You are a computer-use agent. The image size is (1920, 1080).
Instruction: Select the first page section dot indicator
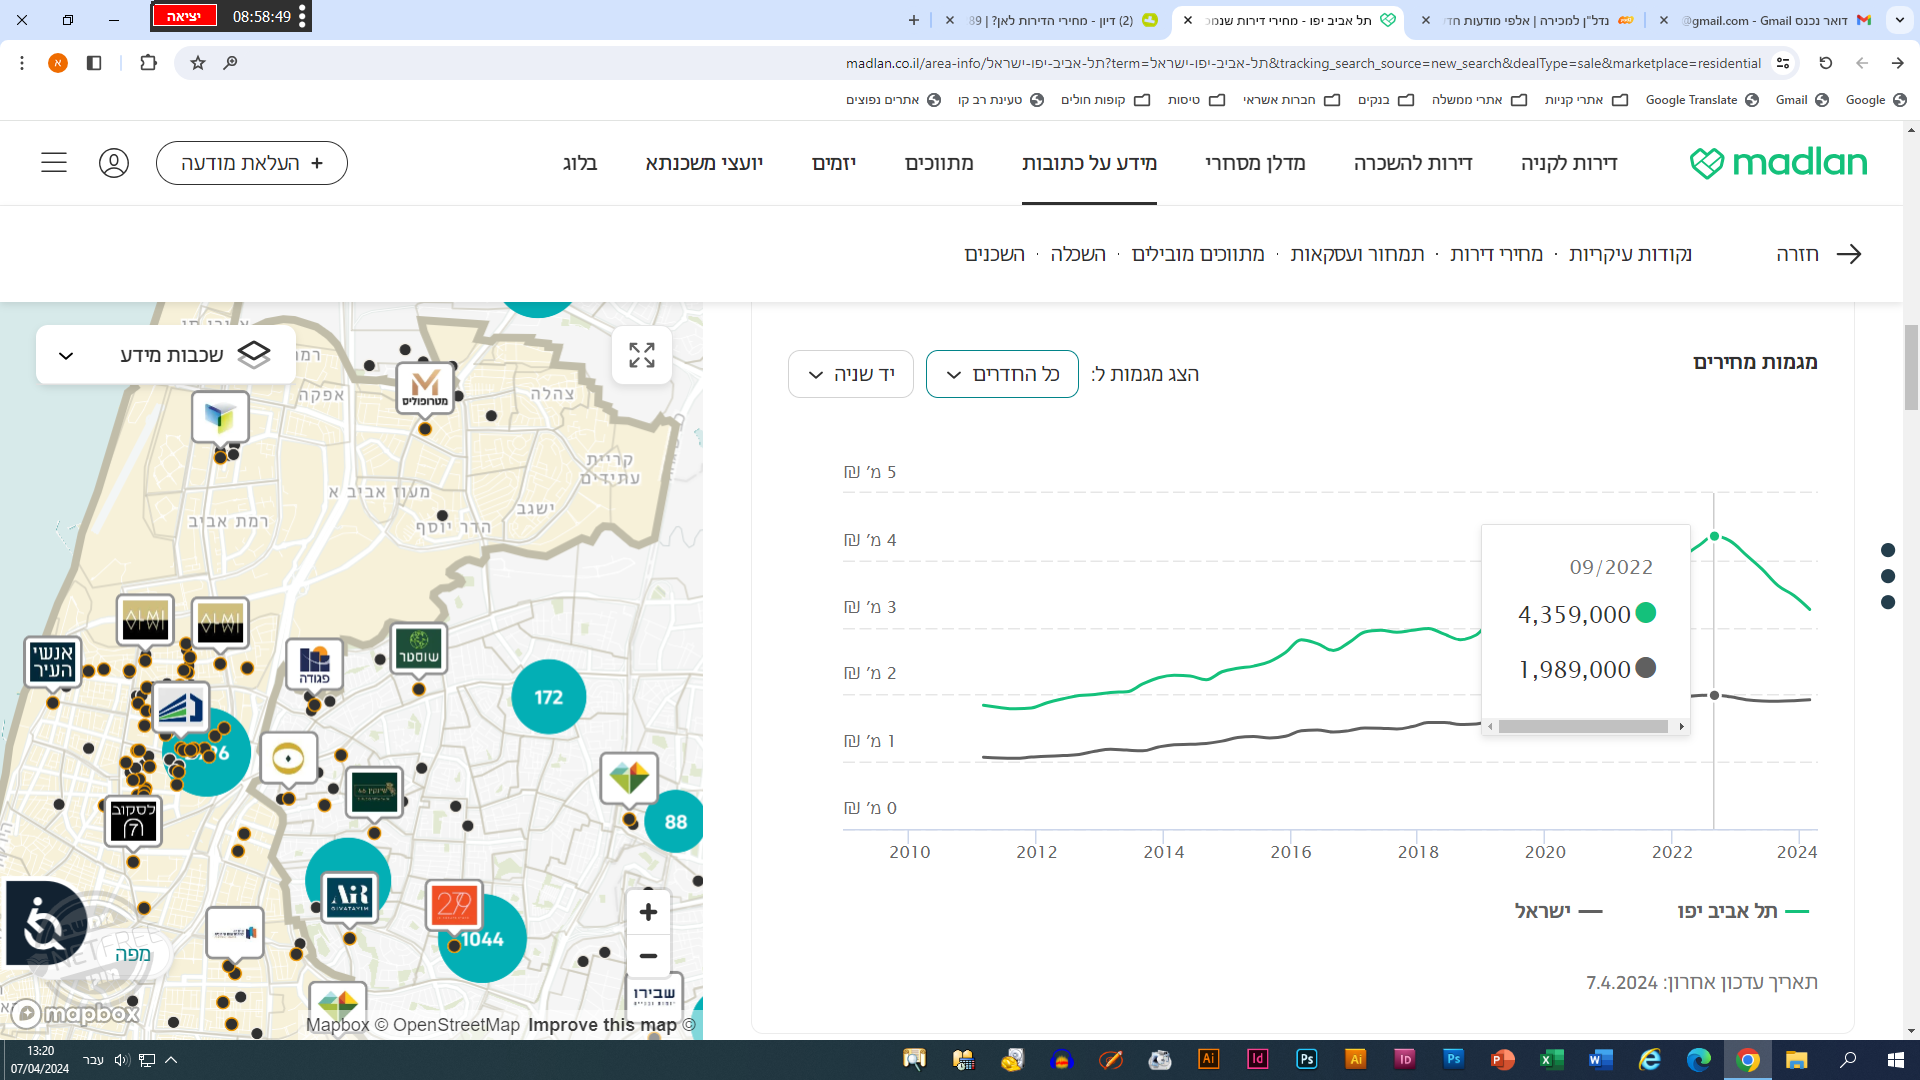point(1888,550)
